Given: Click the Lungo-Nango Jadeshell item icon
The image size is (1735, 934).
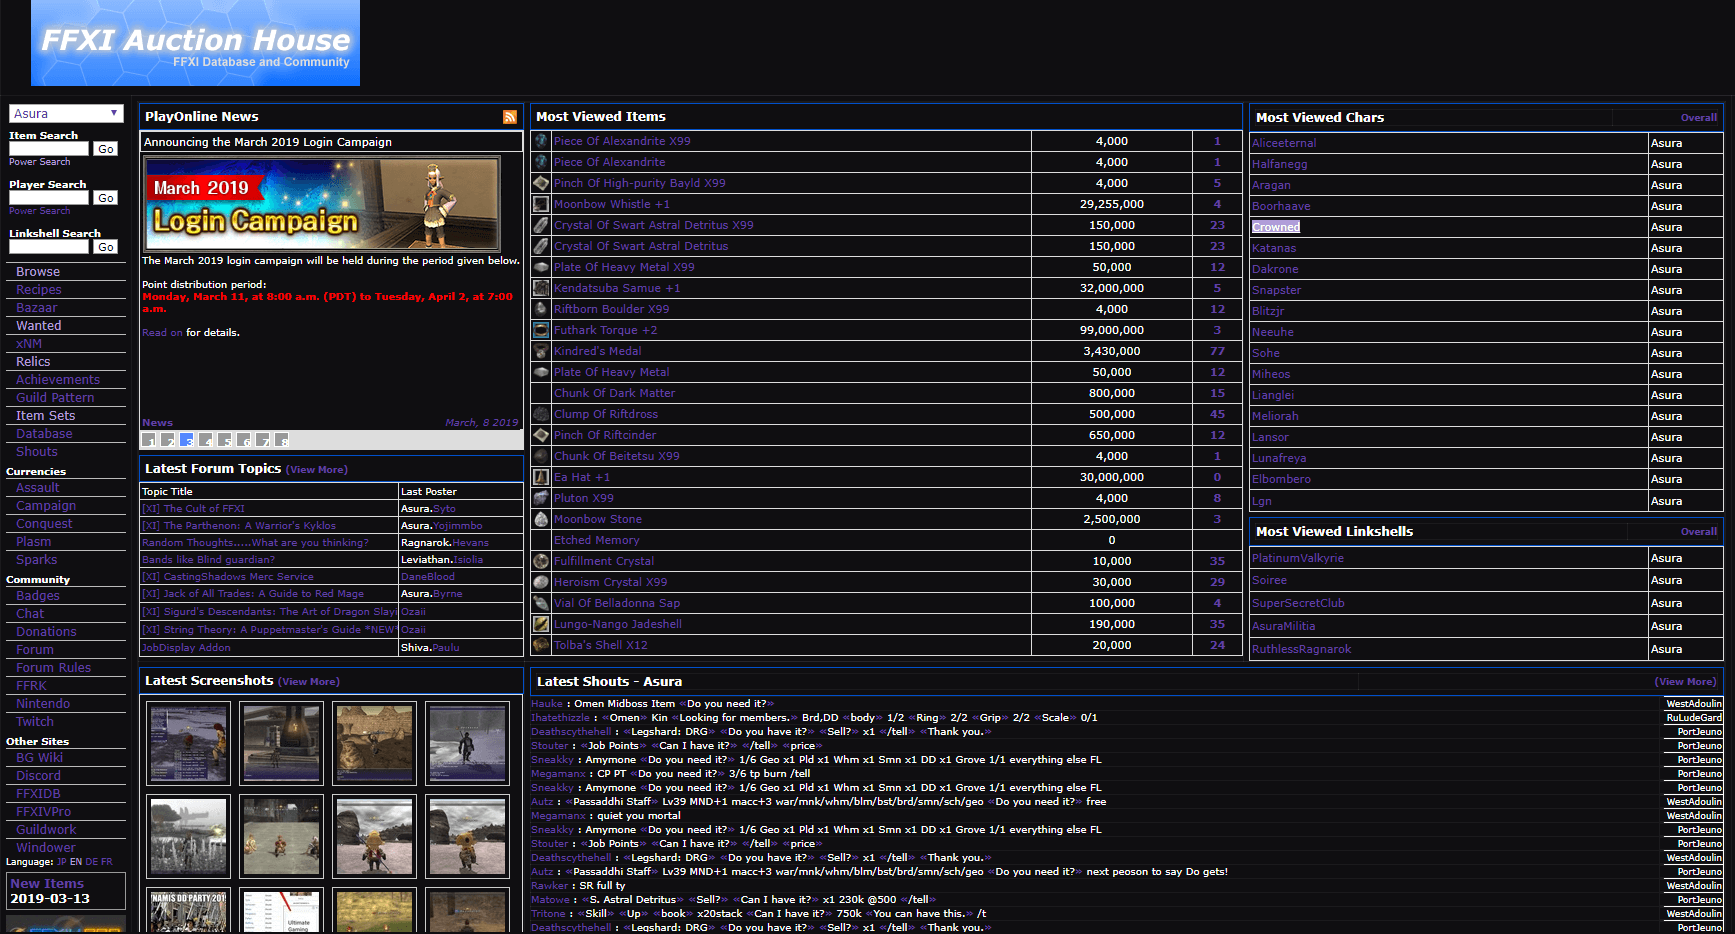Looking at the screenshot, I should [x=540, y=624].
